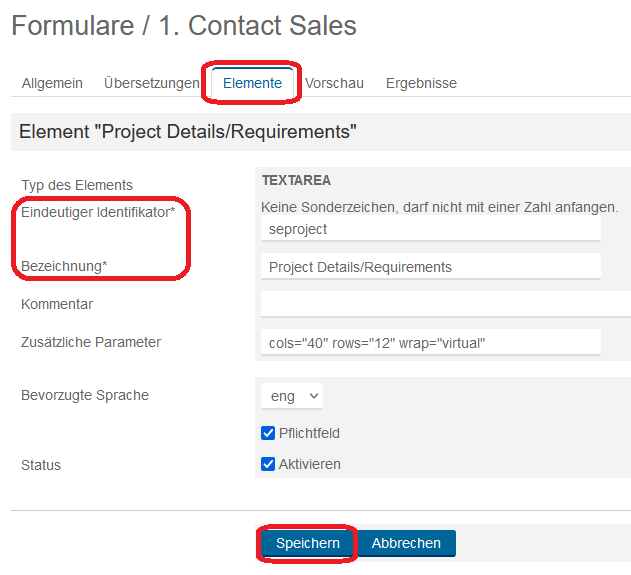Click the 'Bevorzugte Sprache' label text
The width and height of the screenshot is (631, 575).
pyautogui.click(x=85, y=395)
